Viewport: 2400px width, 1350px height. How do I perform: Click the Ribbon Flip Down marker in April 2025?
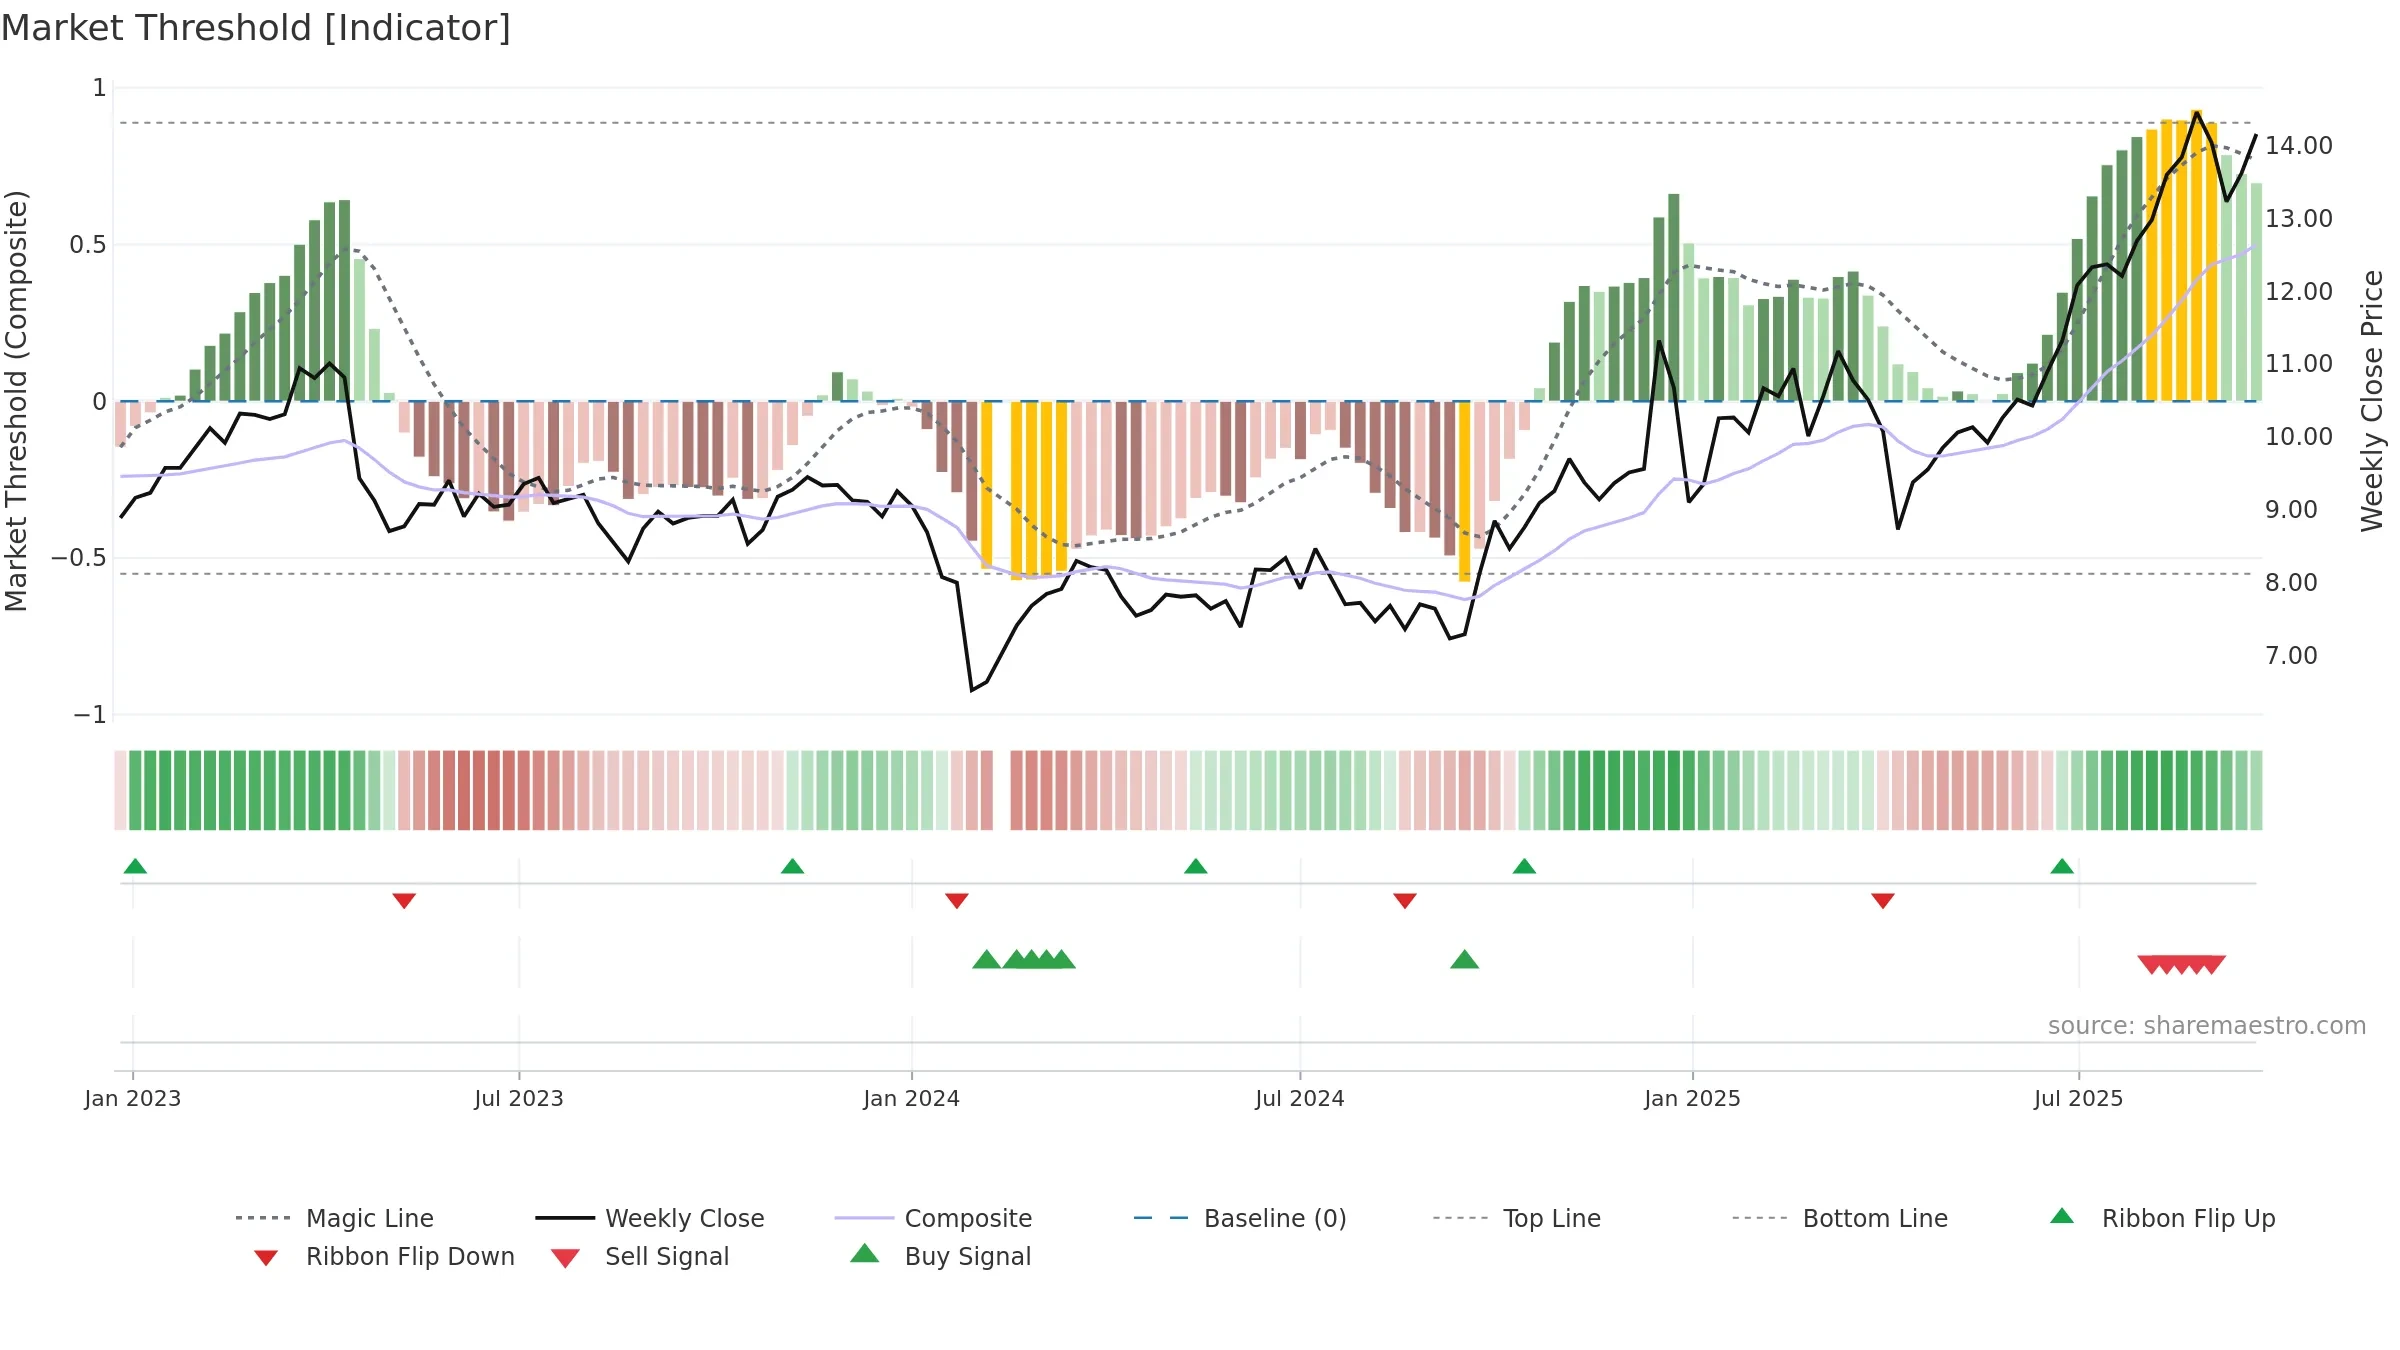pos(1883,901)
